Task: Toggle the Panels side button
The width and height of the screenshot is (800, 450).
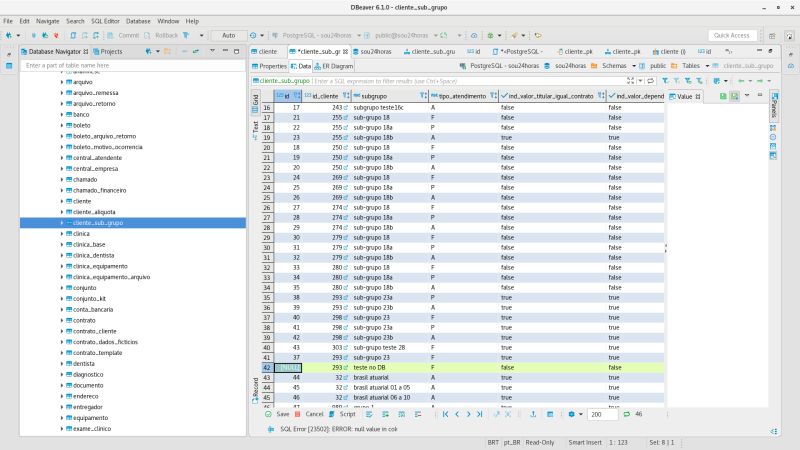Action: pyautogui.click(x=774, y=106)
